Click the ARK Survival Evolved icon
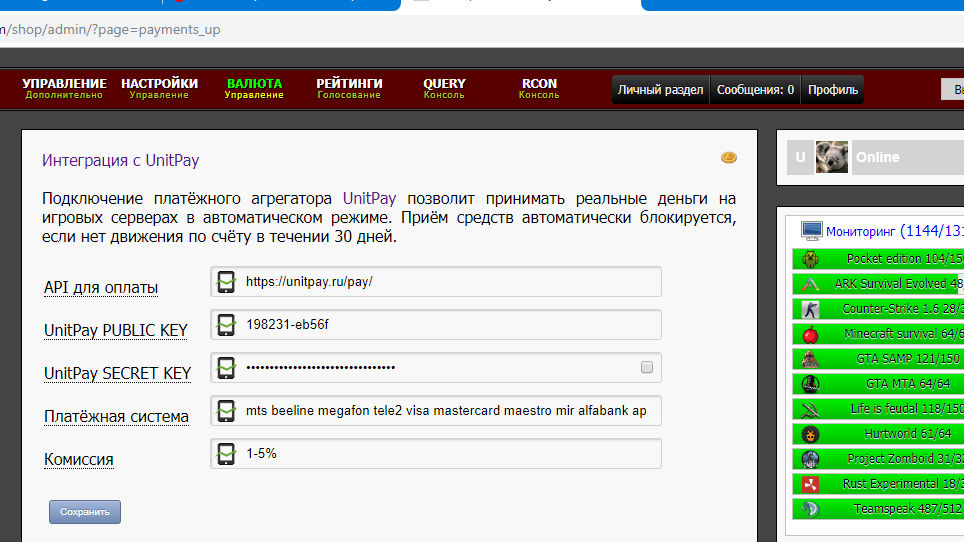 click(x=810, y=284)
